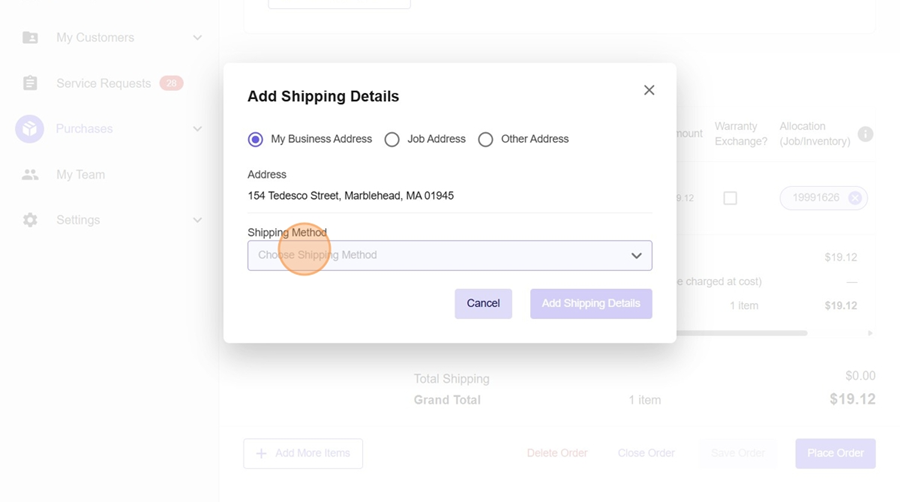This screenshot has width=900, height=502.
Task: Remove allocation tag 19991626
Action: tap(855, 198)
